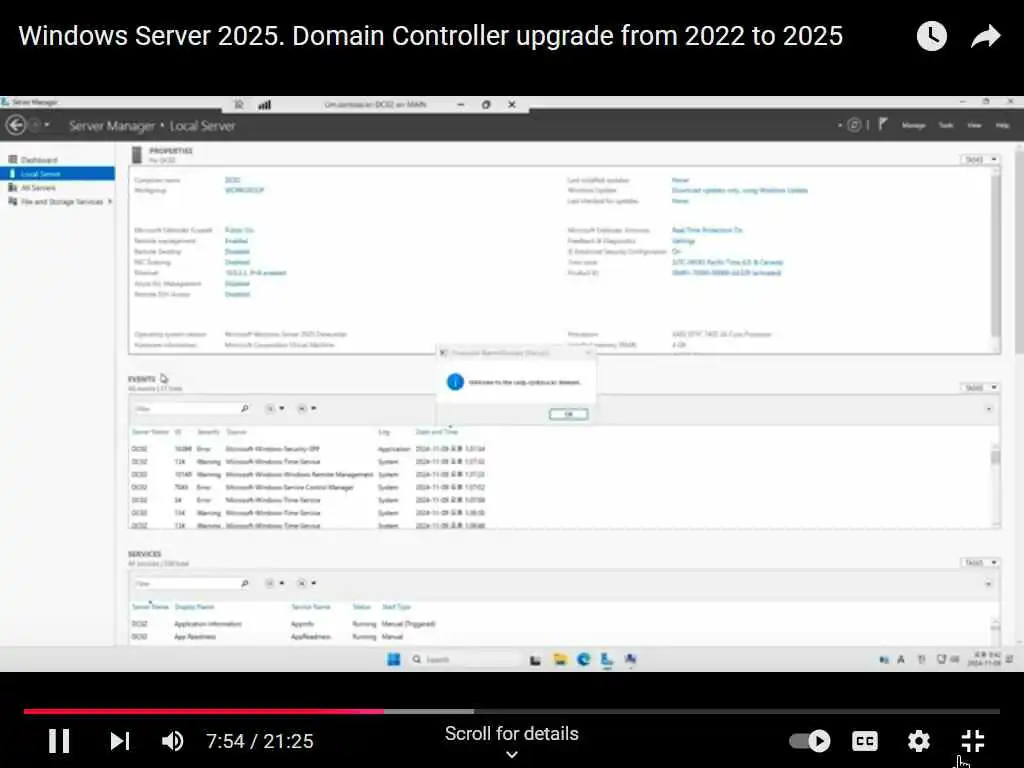Collapse the Services filter panel chevron
The height and width of the screenshot is (768, 1024).
(x=989, y=583)
